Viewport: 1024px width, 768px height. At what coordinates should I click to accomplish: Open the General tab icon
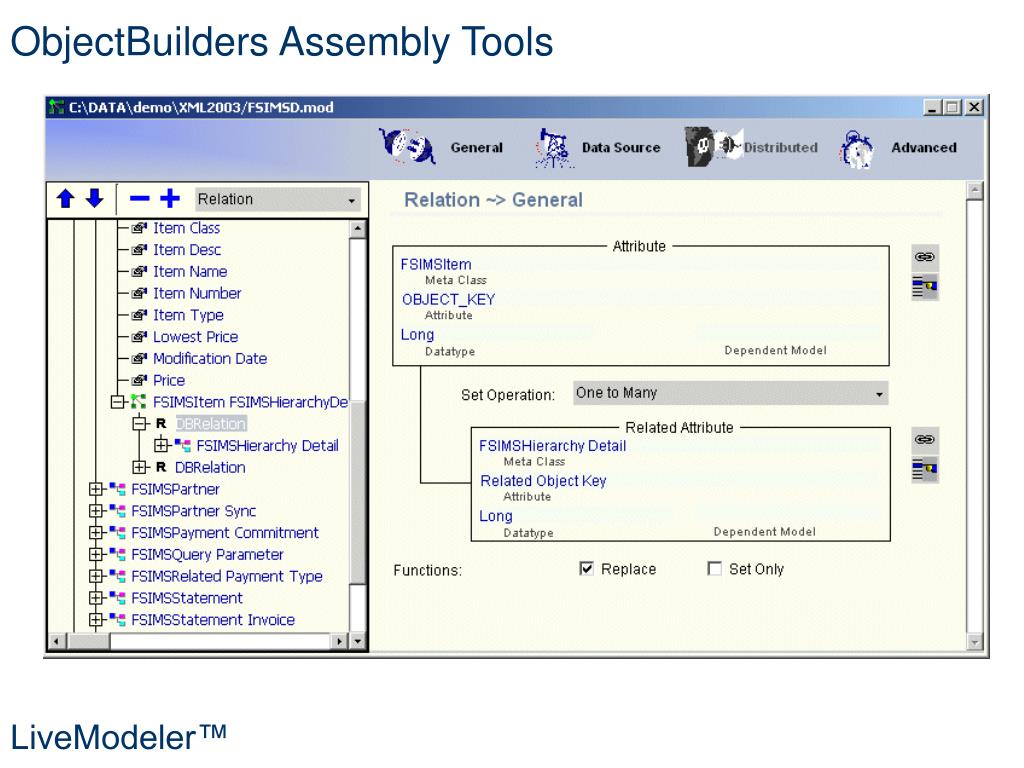(408, 146)
